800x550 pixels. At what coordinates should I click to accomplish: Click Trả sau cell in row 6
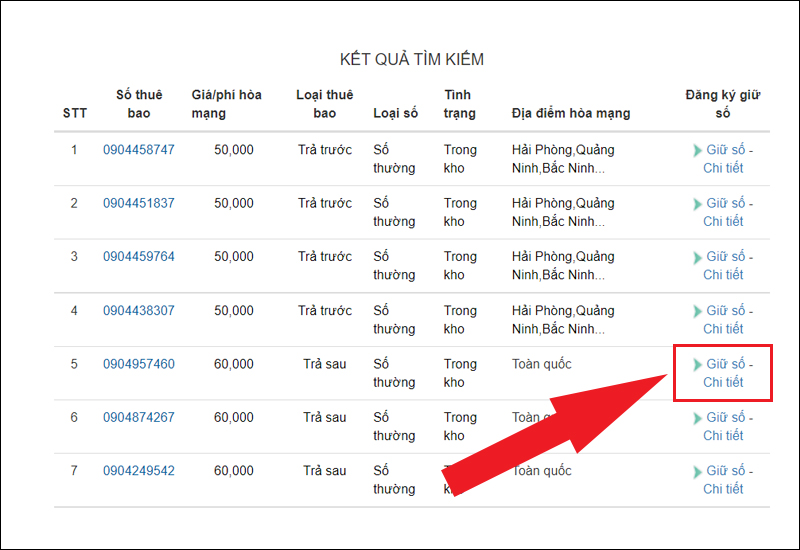[x=325, y=417]
